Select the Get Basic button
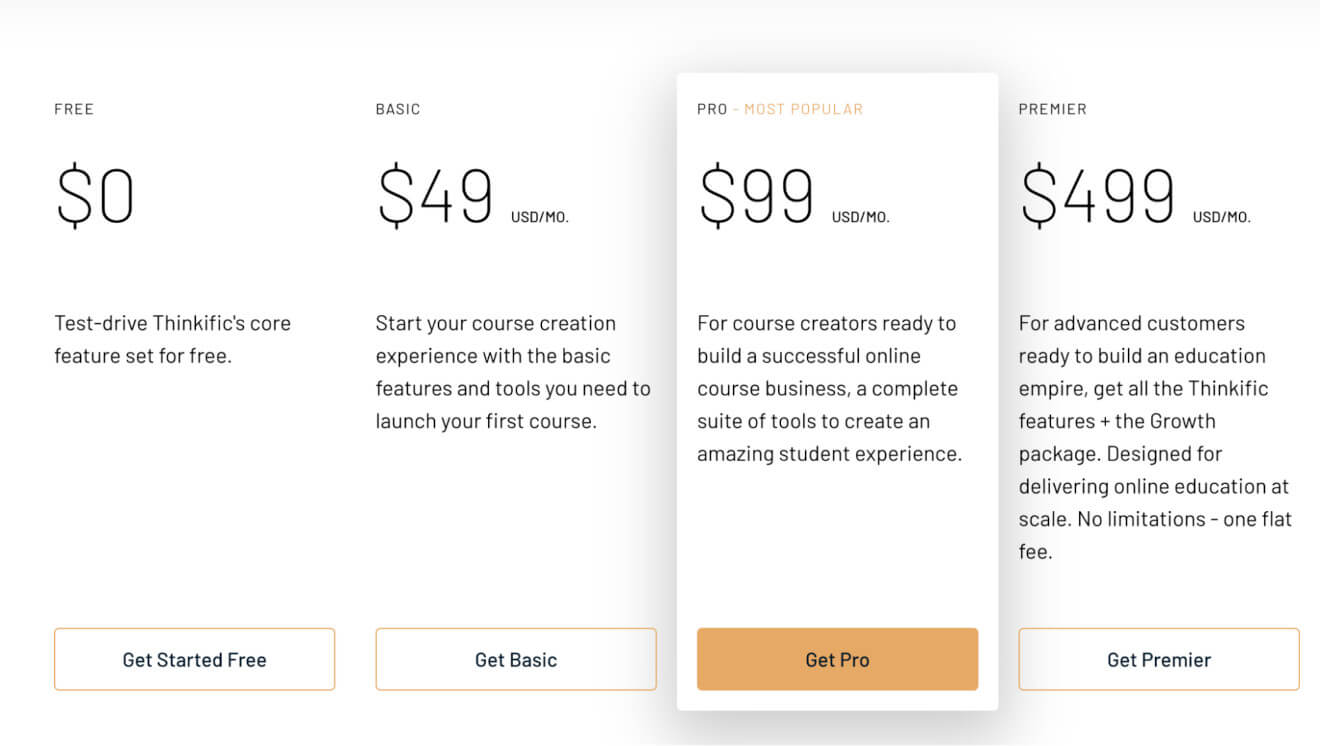 click(516, 659)
